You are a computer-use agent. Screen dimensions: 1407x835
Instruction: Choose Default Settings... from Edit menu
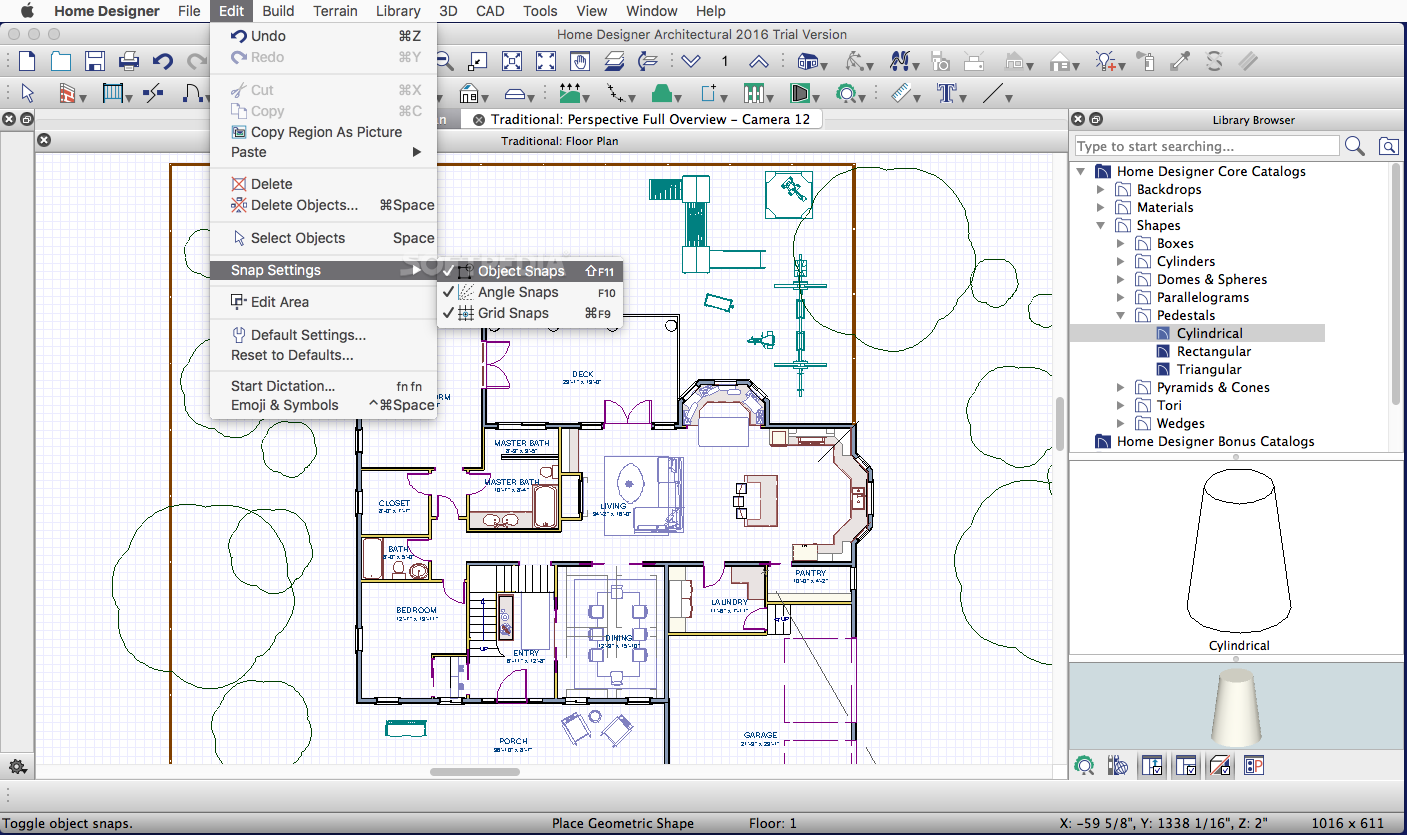coord(323,335)
